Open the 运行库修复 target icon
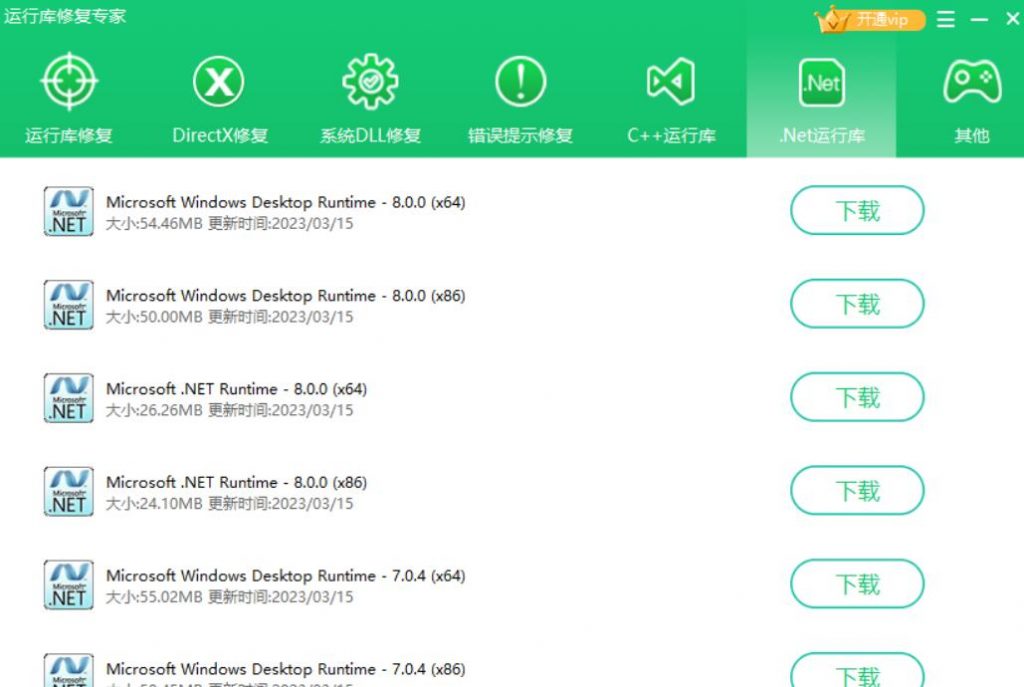1024x687 pixels. coord(69,82)
